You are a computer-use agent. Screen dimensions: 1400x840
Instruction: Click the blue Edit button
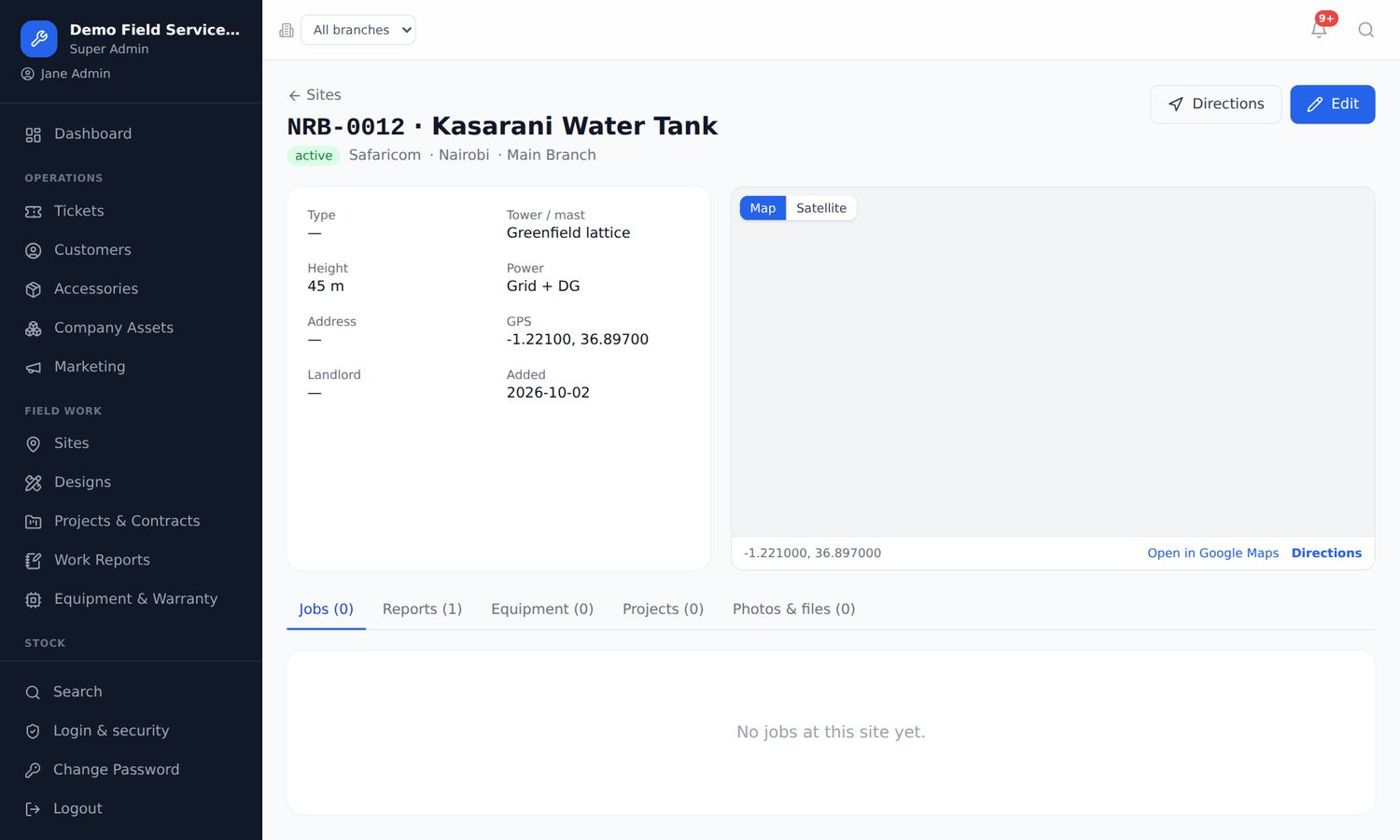[x=1332, y=104]
